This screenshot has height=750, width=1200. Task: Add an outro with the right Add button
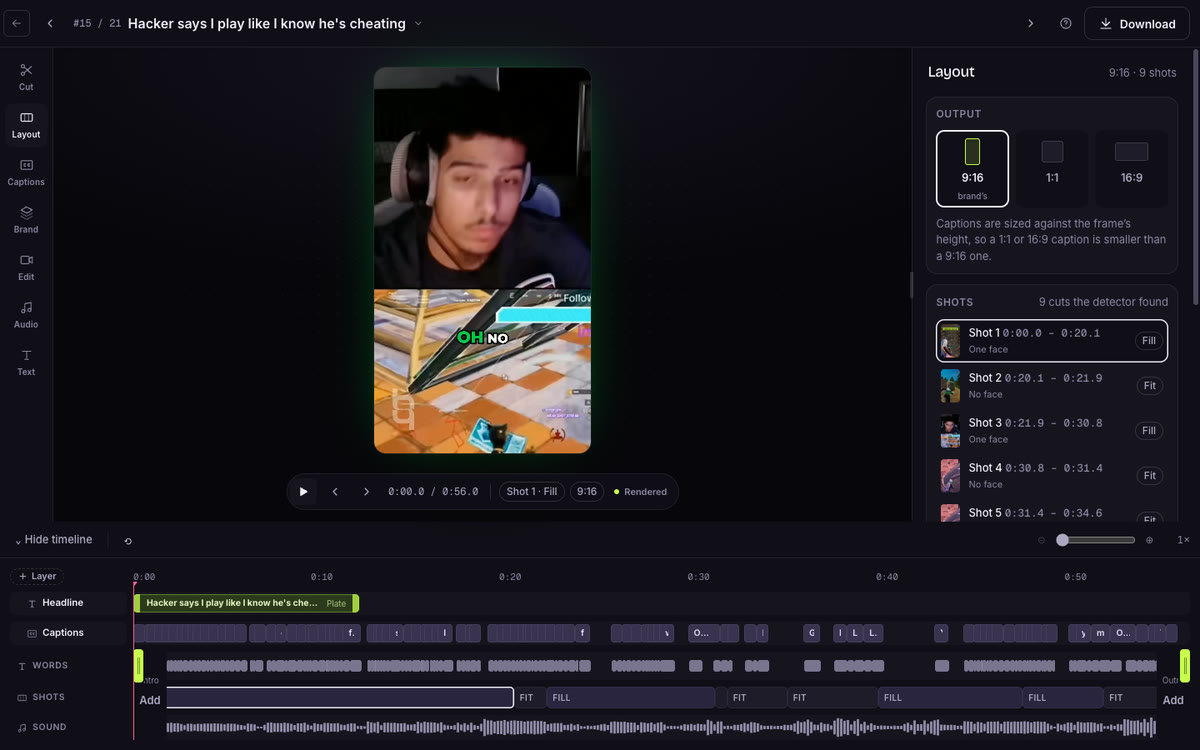[1173, 700]
